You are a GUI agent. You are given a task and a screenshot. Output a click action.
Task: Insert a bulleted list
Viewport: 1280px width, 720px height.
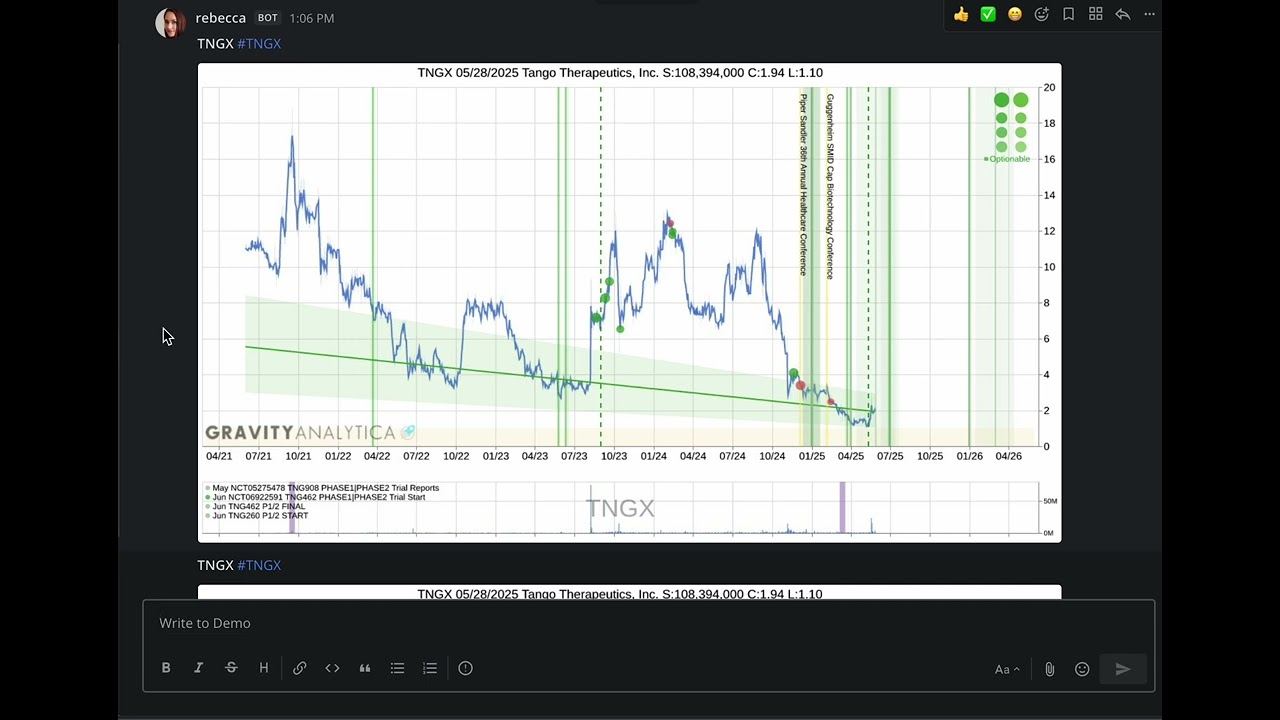[397, 668]
